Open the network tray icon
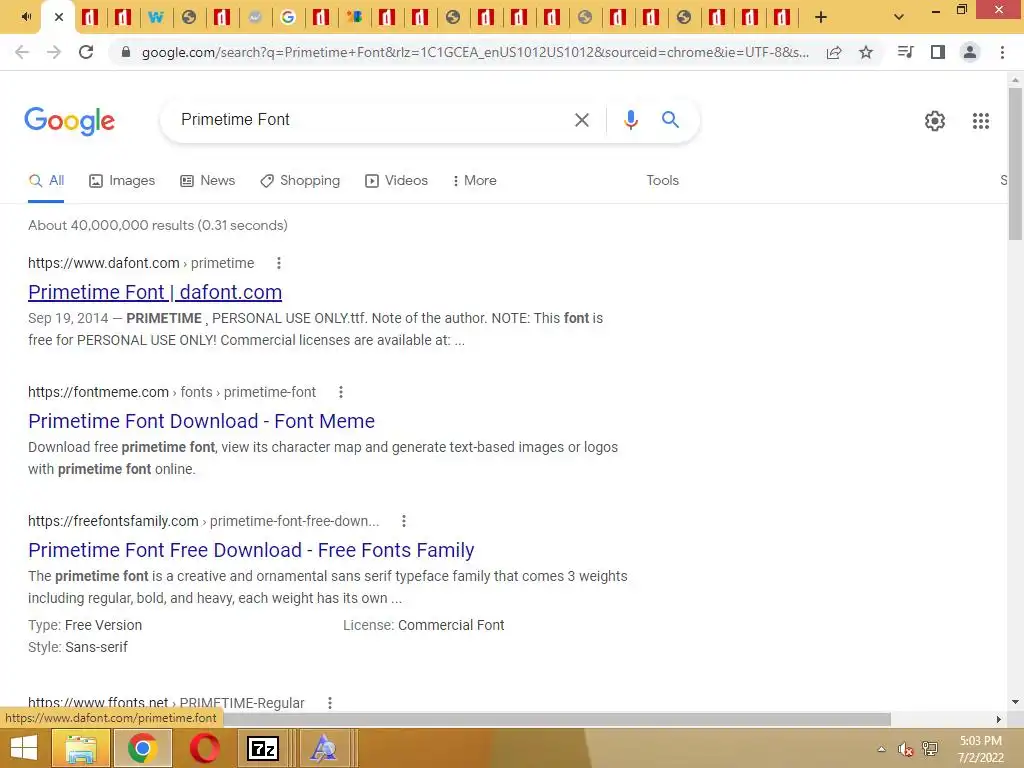 tap(930, 748)
